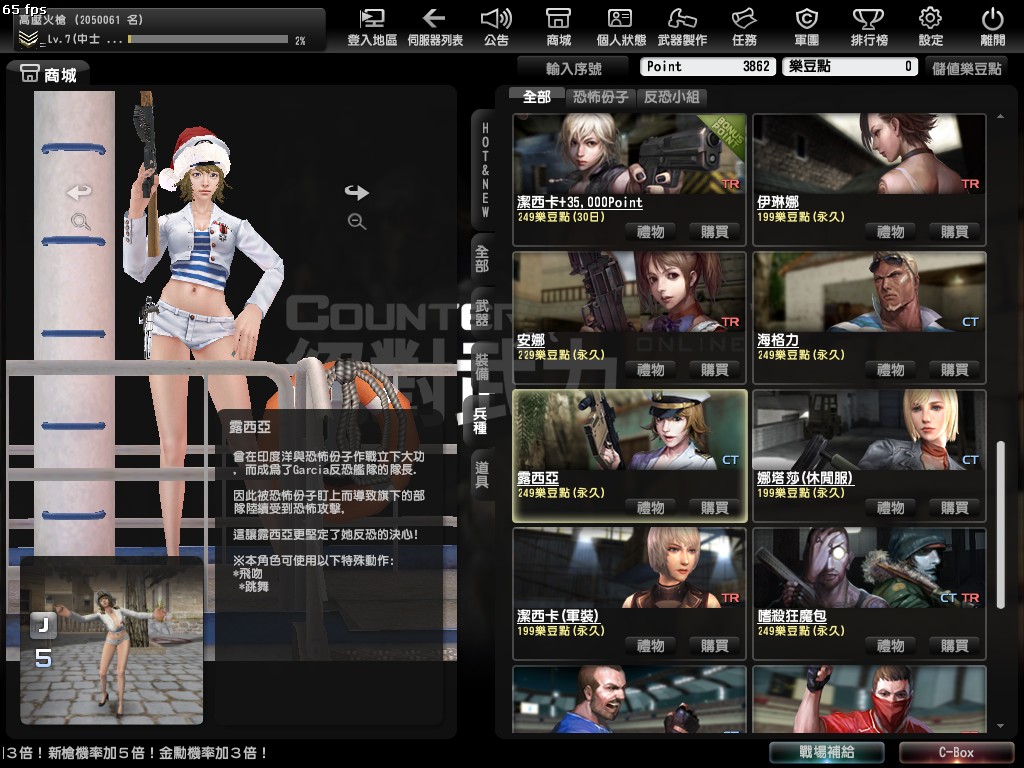Buy 安娜 with the 購買 button
The image size is (1024, 768).
[x=714, y=370]
